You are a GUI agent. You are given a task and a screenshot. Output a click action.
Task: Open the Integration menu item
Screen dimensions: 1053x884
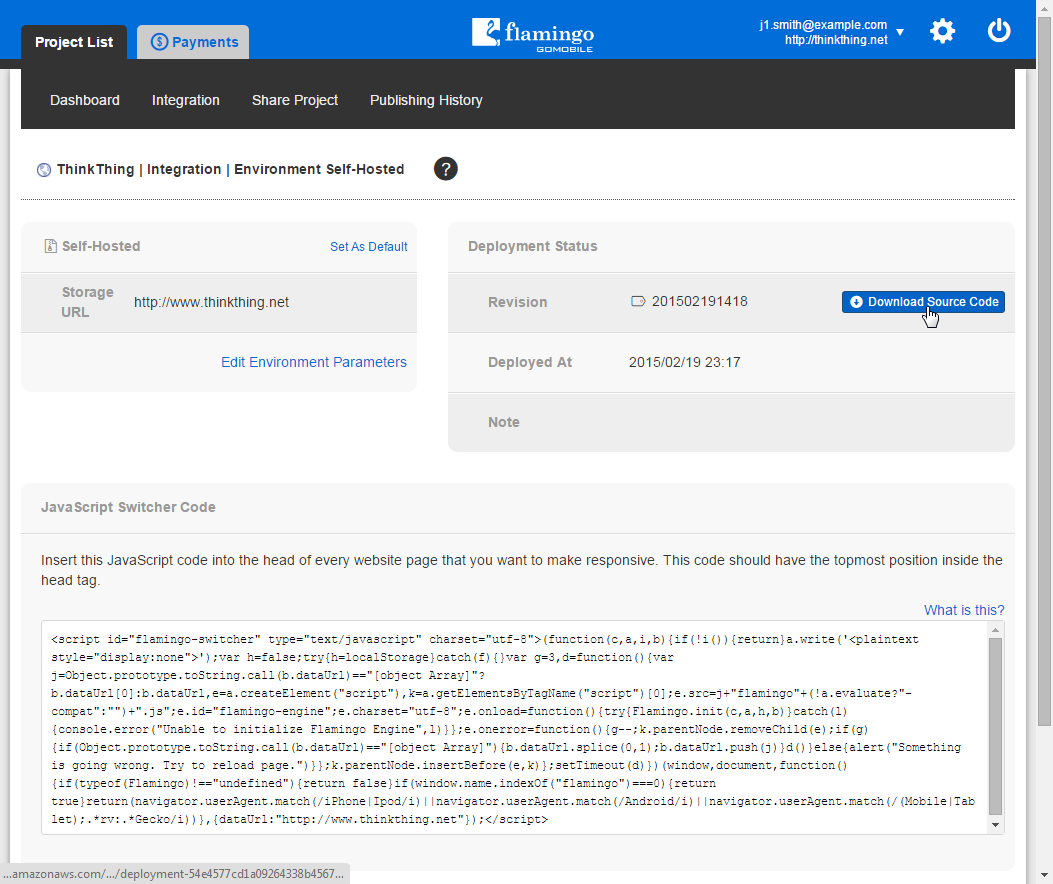(x=185, y=100)
